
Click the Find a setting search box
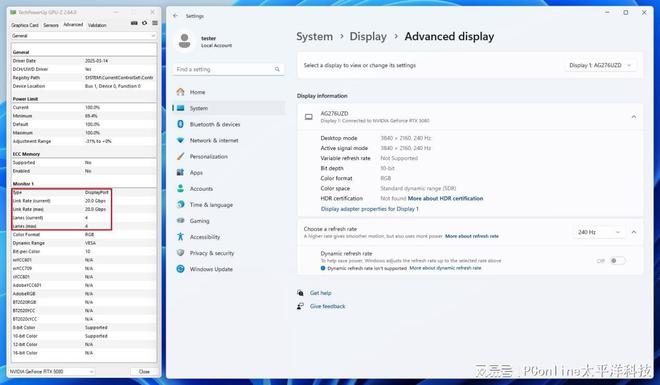coord(228,69)
